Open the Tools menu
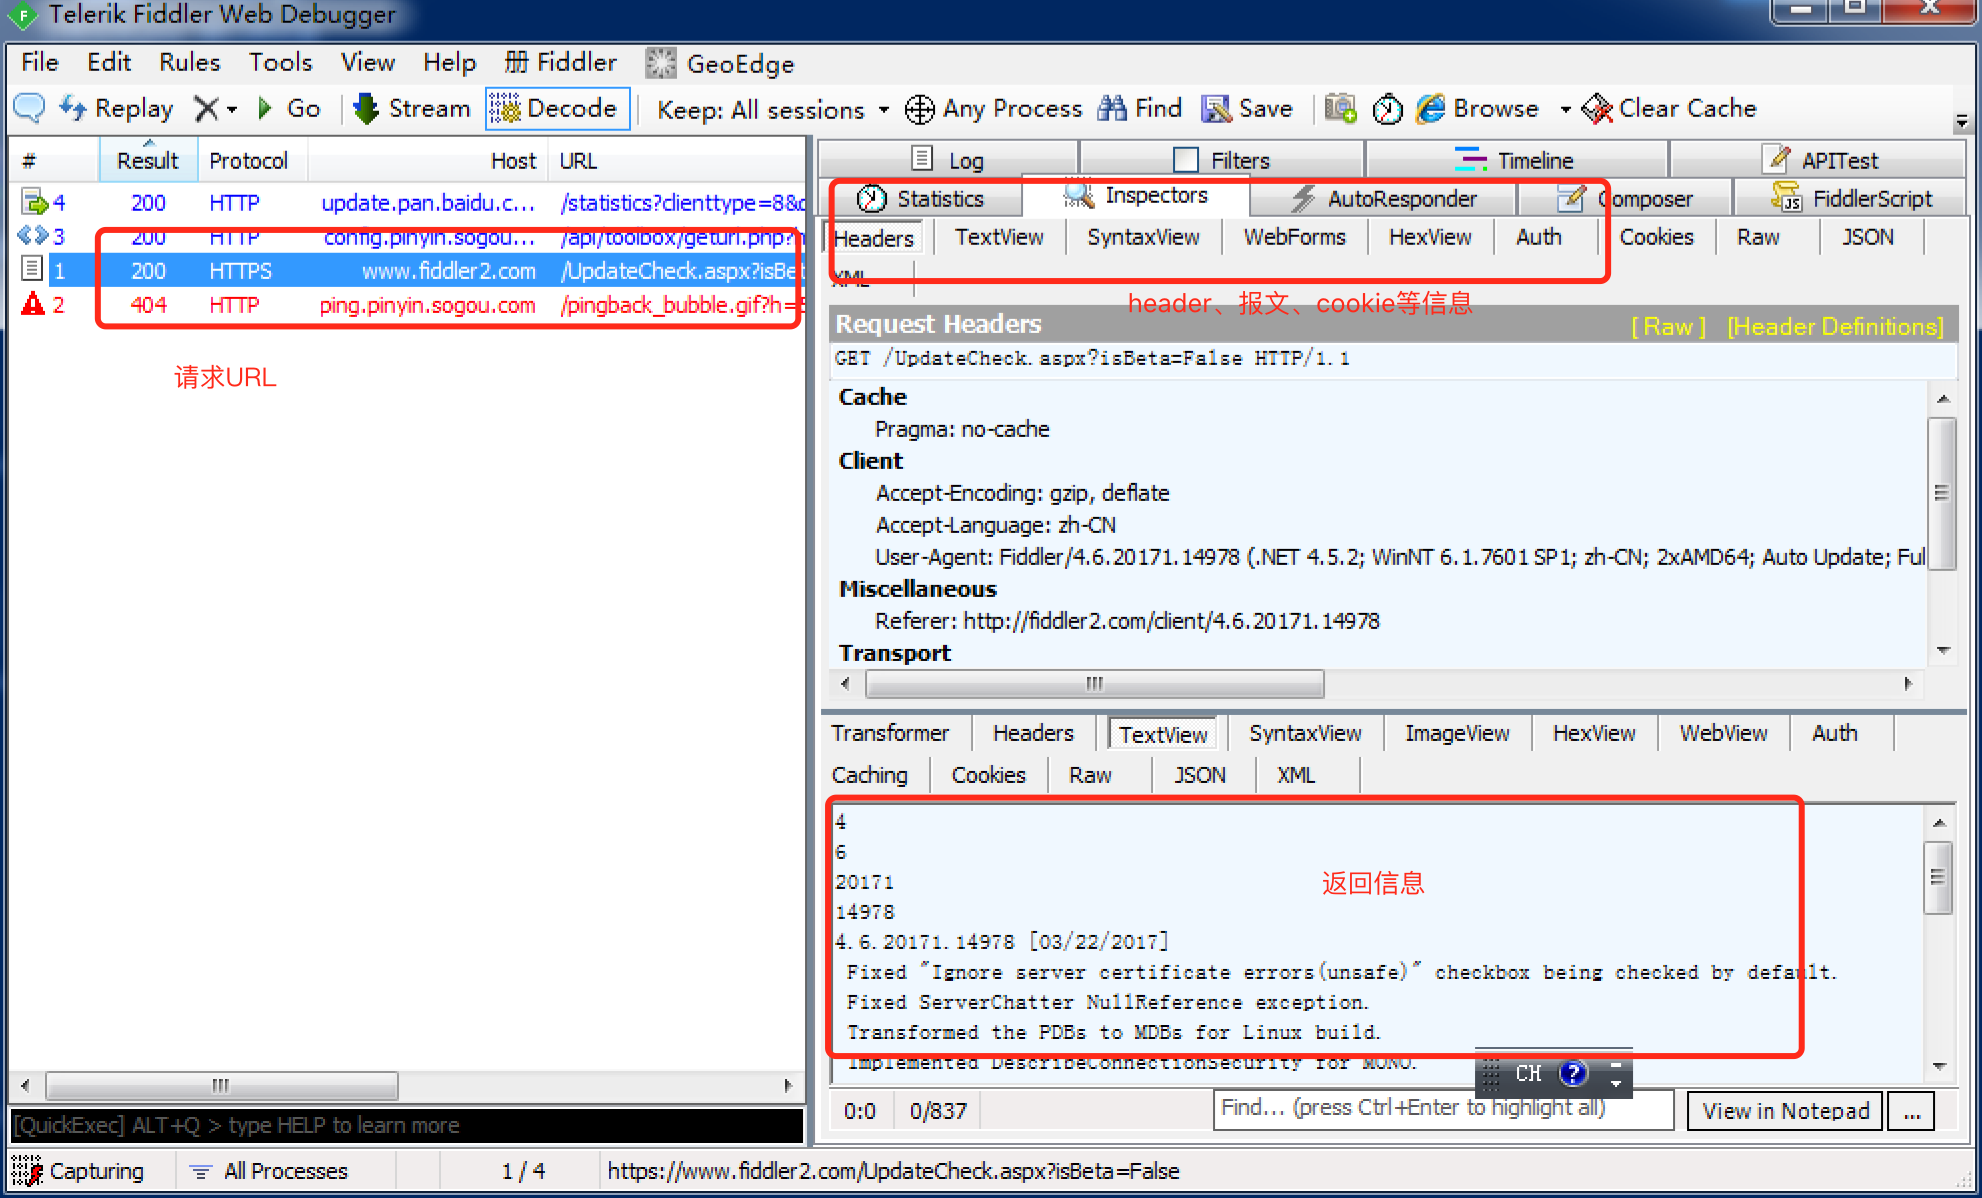Screen dimensions: 1982x1198 click(x=280, y=62)
